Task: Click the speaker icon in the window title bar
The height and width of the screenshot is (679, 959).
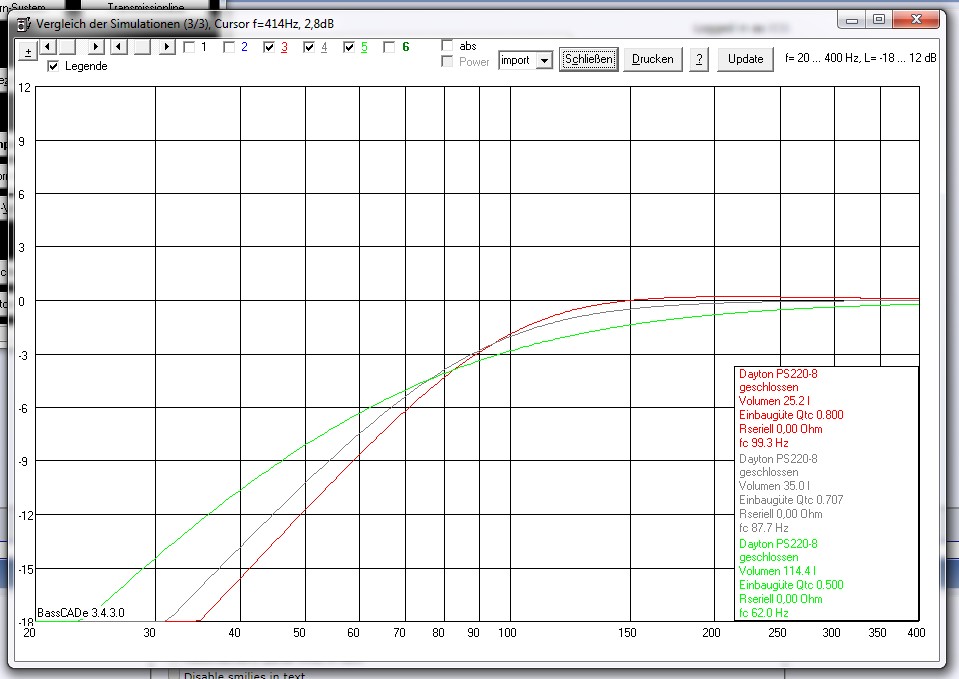Action: pos(24,24)
